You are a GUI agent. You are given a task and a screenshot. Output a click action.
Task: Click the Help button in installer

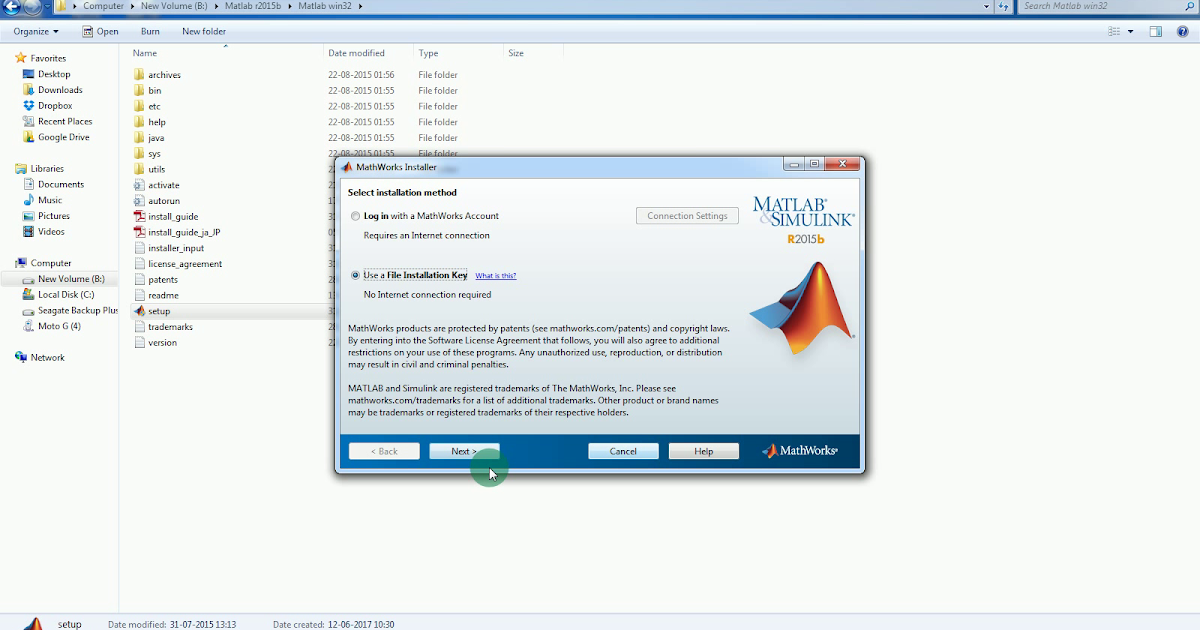pos(704,451)
